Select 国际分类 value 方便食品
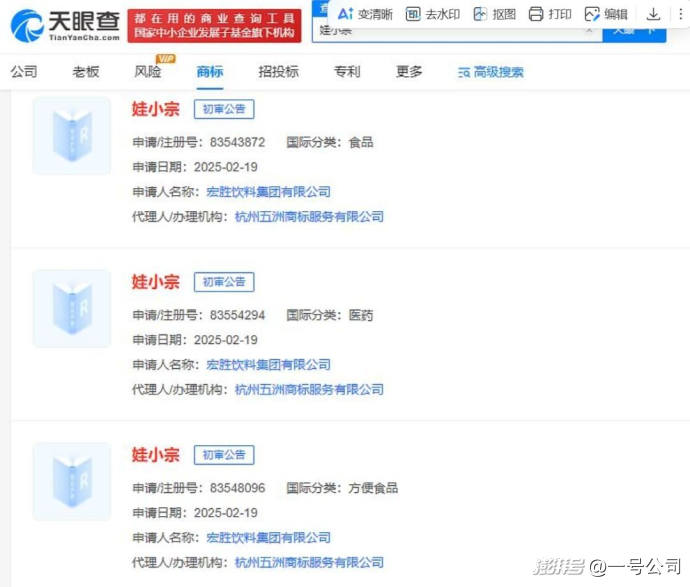The image size is (690, 587). [x=373, y=488]
